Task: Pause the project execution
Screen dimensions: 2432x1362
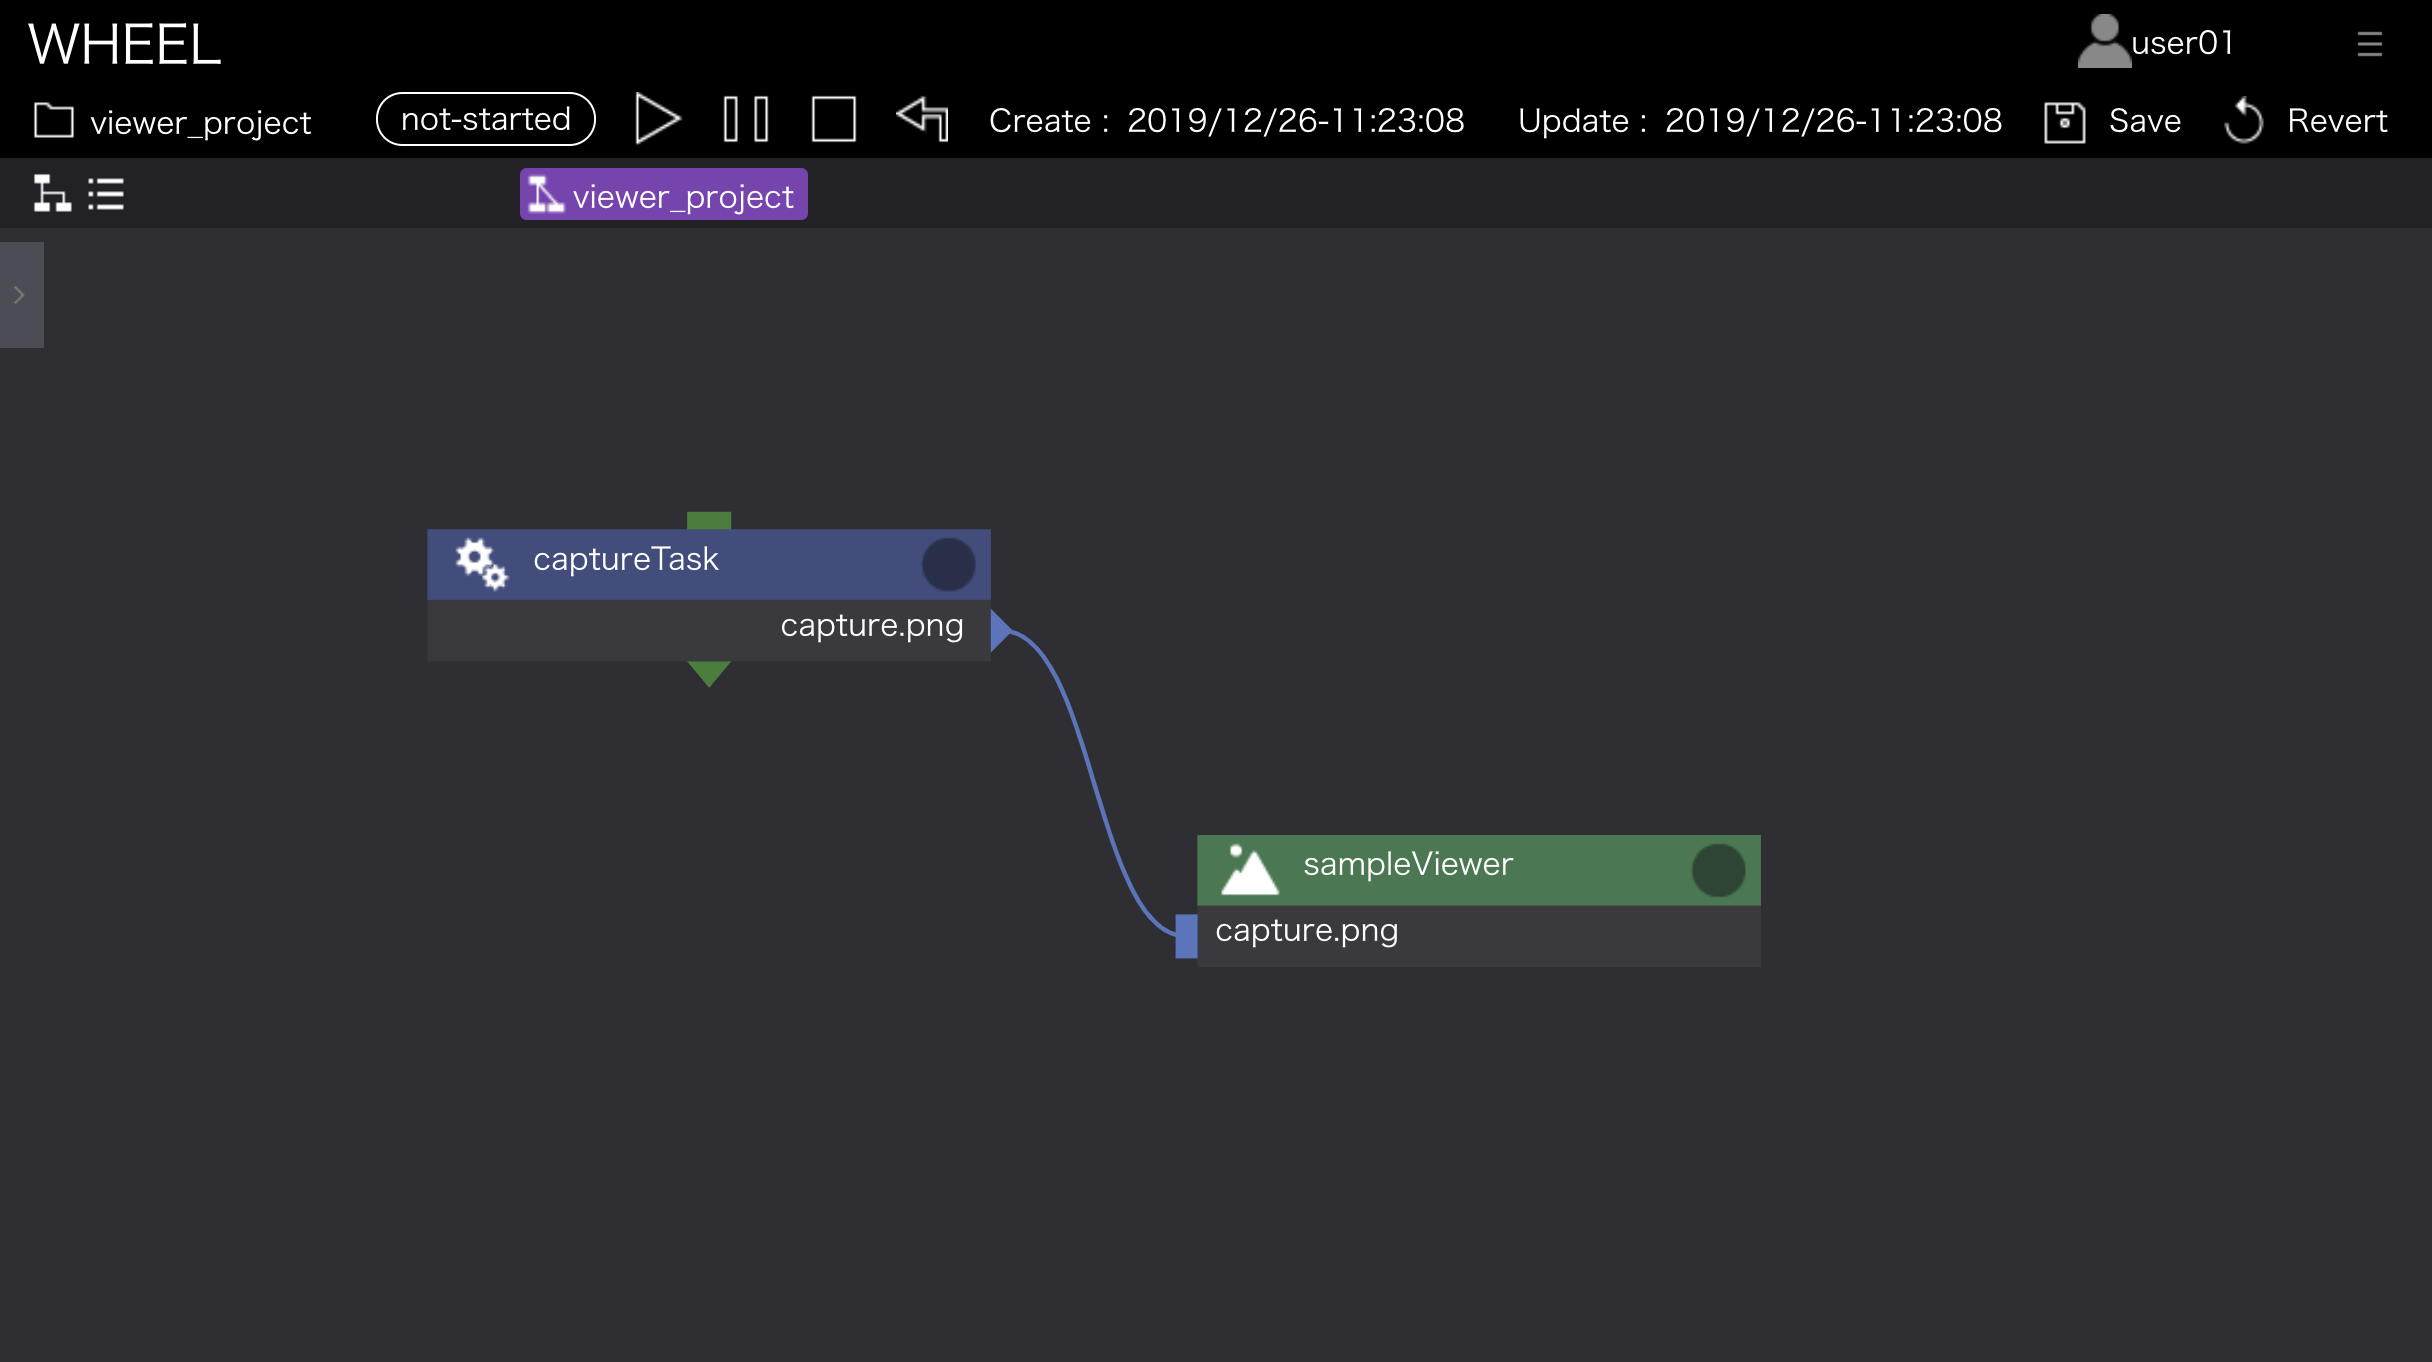Action: [746, 120]
